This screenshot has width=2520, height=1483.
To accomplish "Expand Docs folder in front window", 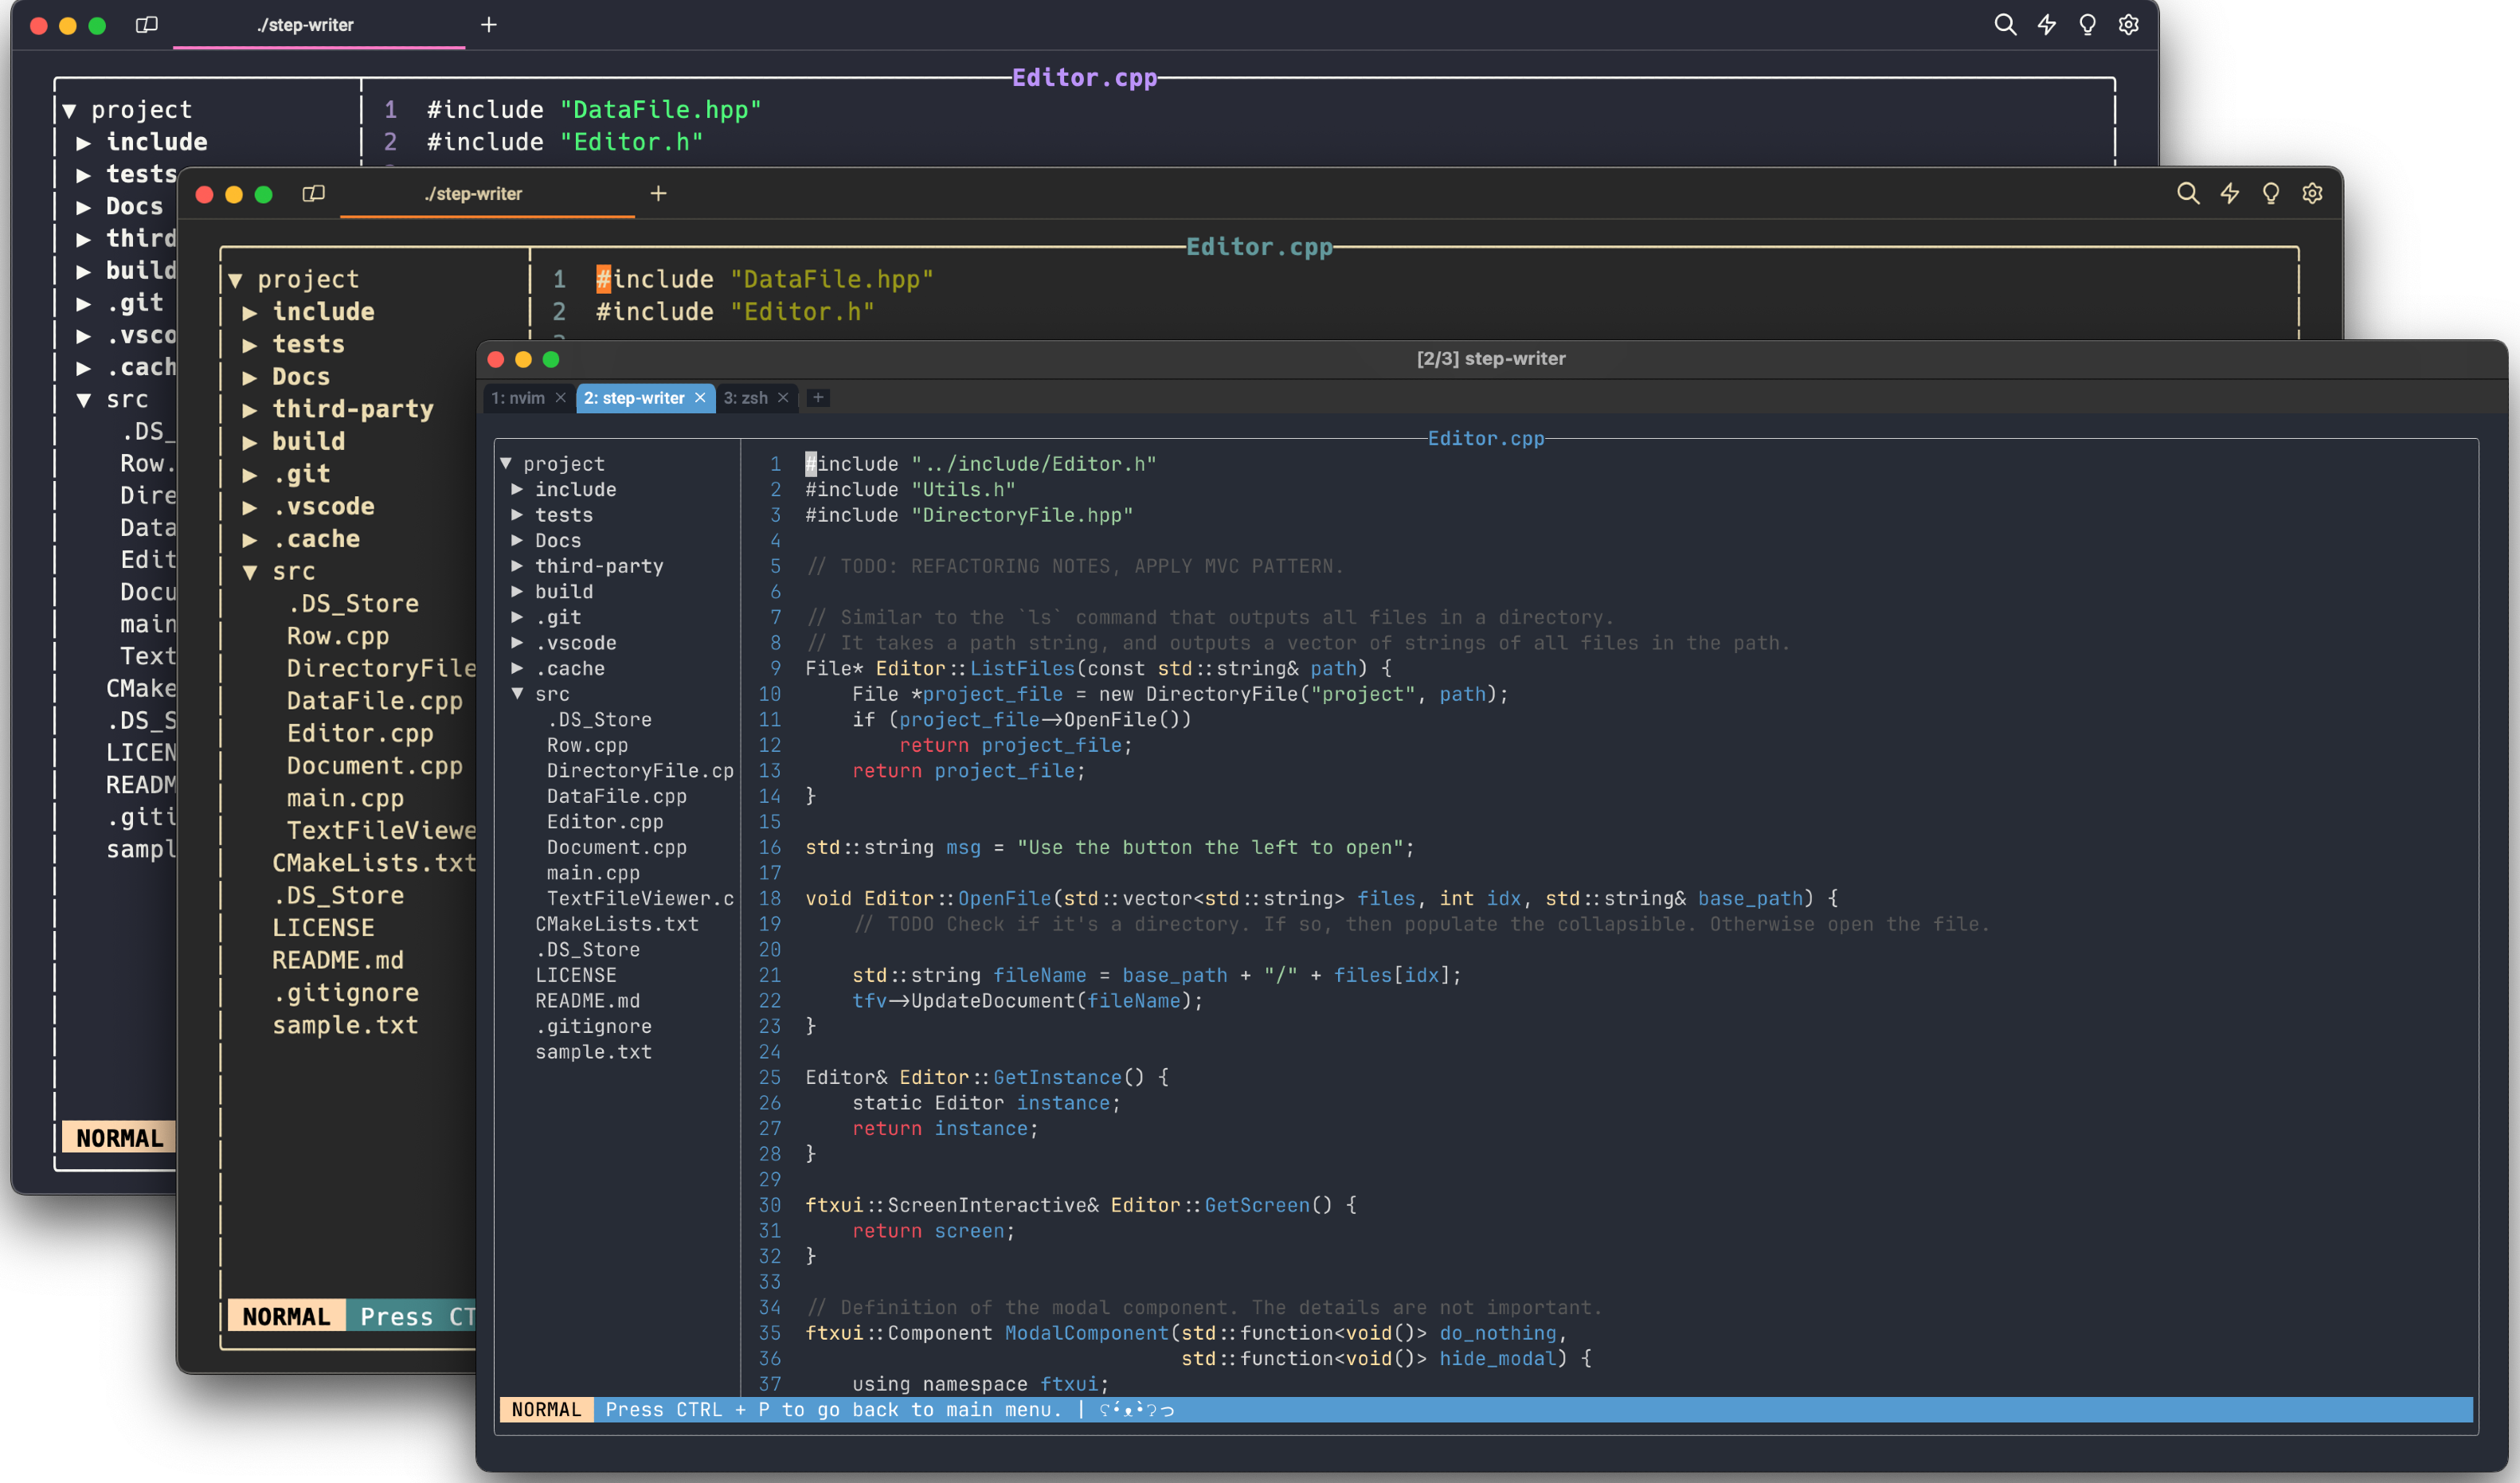I will [x=517, y=540].
